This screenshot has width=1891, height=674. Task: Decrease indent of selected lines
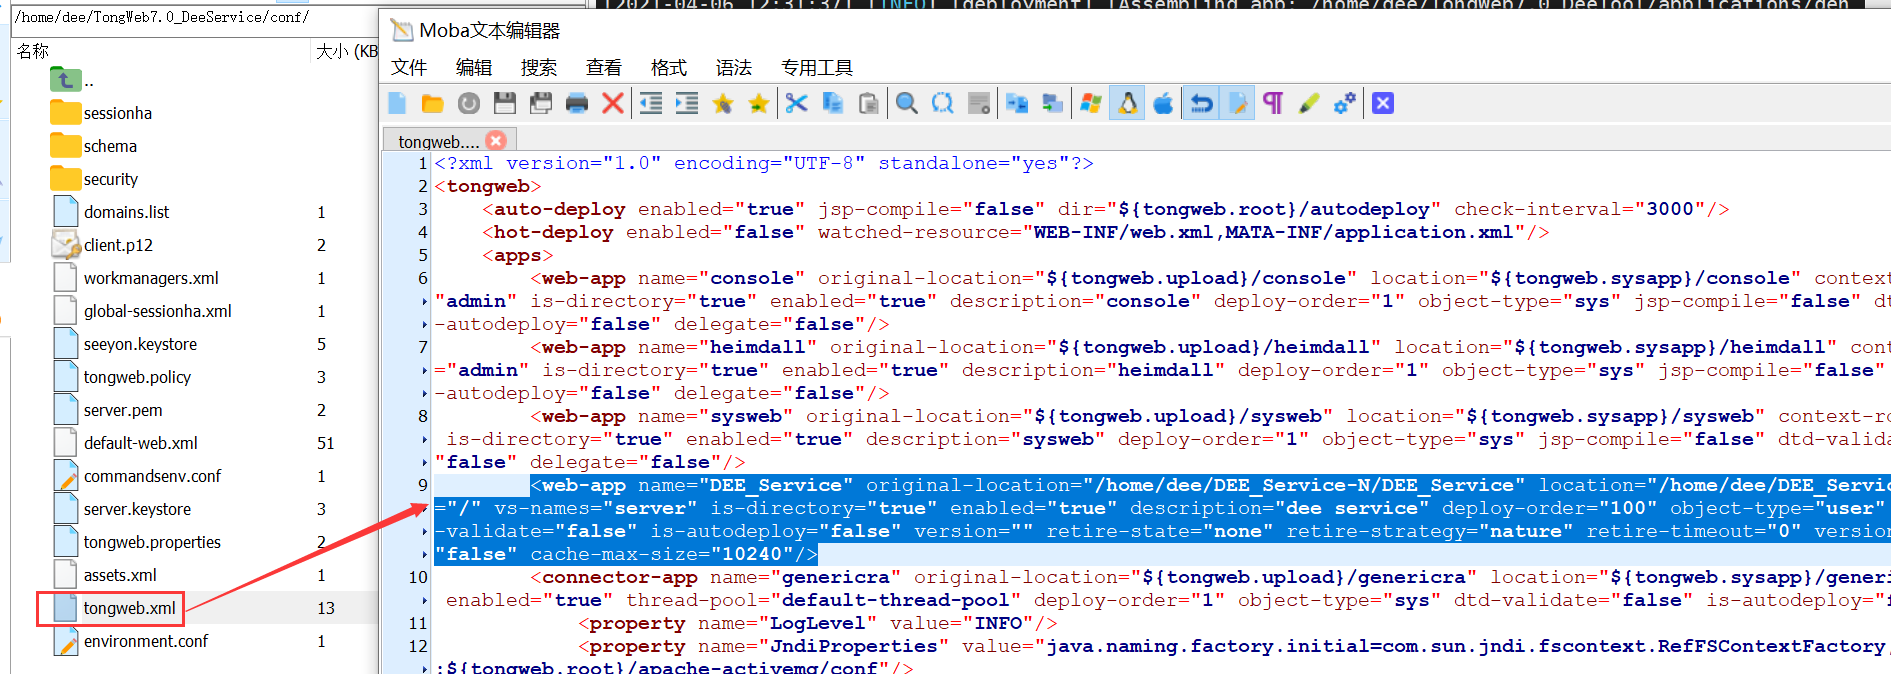click(651, 104)
